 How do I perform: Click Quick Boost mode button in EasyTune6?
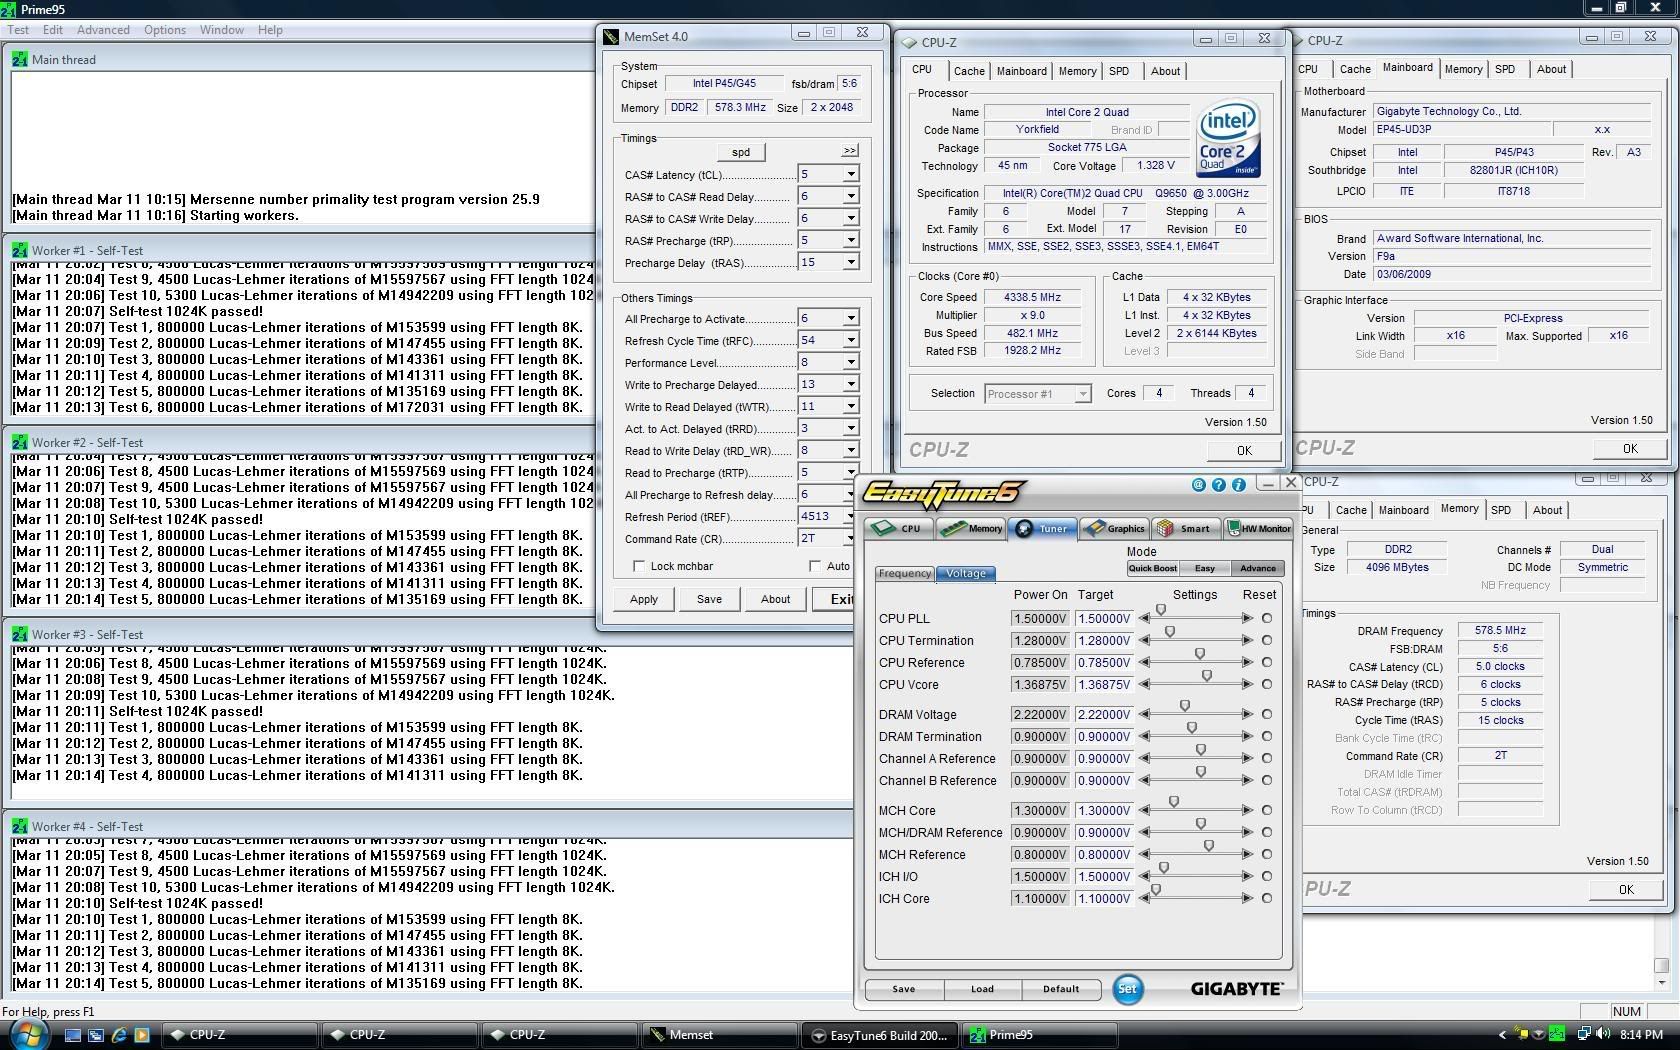tap(1152, 568)
